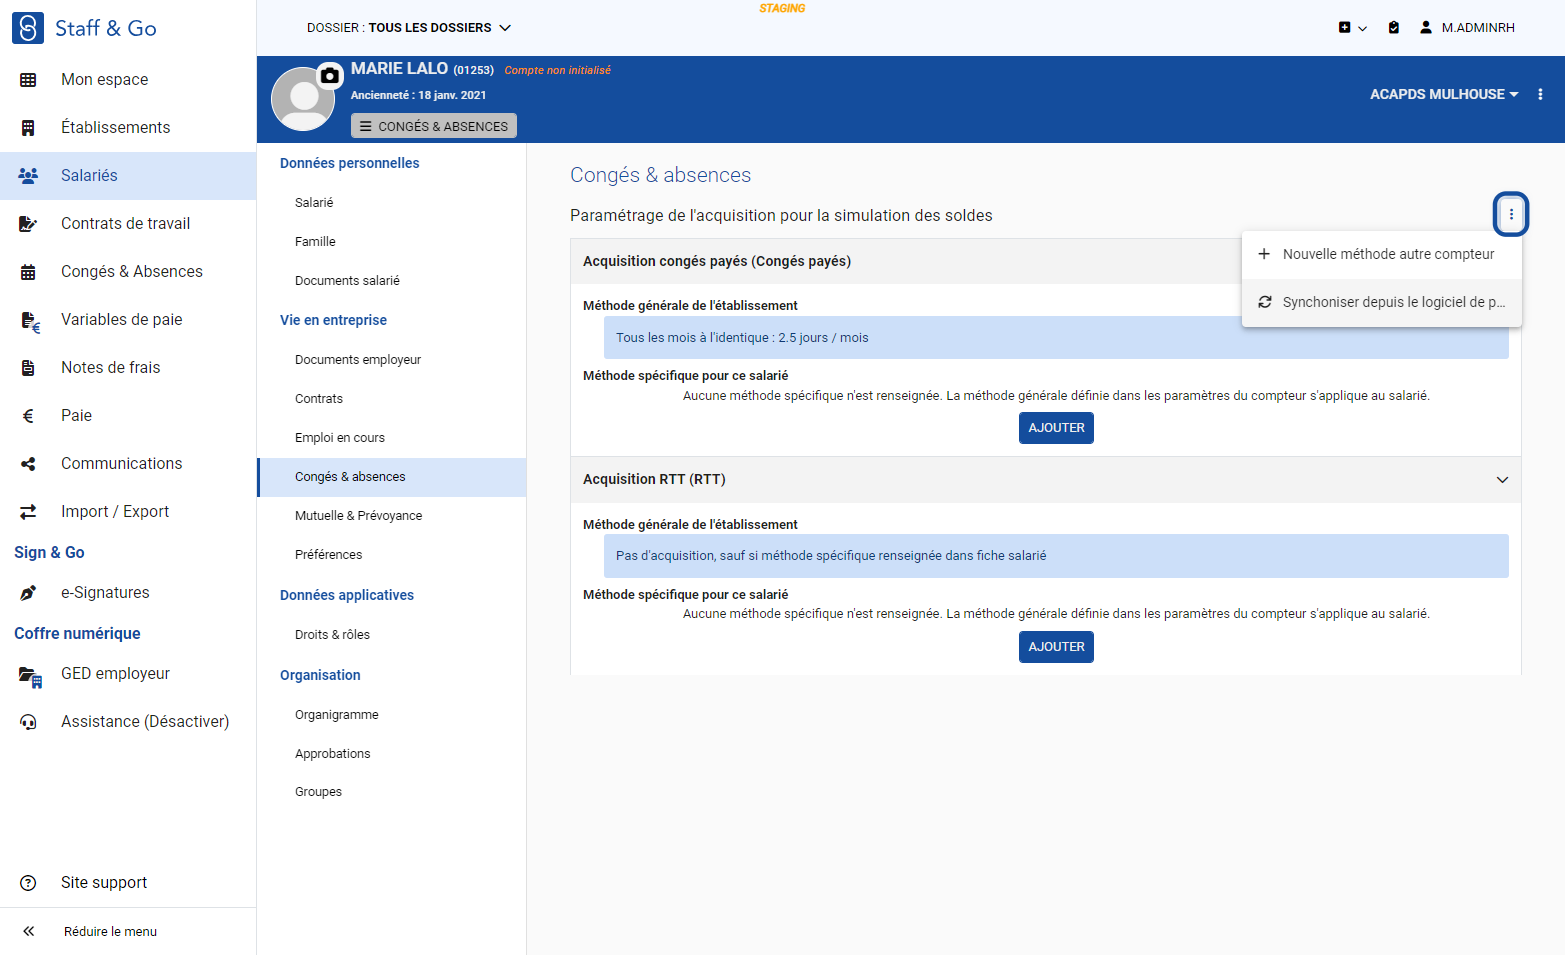Image resolution: width=1565 pixels, height=955 pixels.
Task: Click AJOUTER under Acquisition congés payés
Action: click(x=1056, y=428)
